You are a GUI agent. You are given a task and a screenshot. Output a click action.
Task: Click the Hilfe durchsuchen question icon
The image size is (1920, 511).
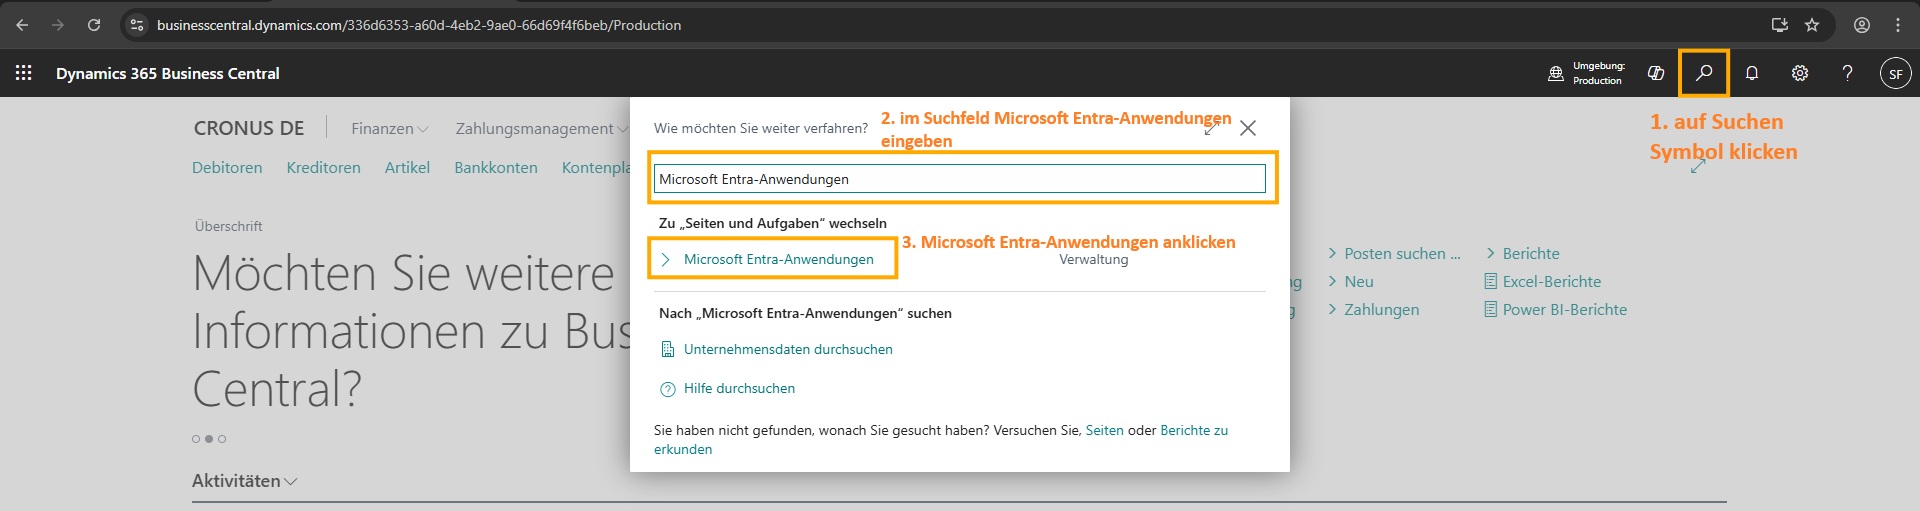tap(668, 388)
